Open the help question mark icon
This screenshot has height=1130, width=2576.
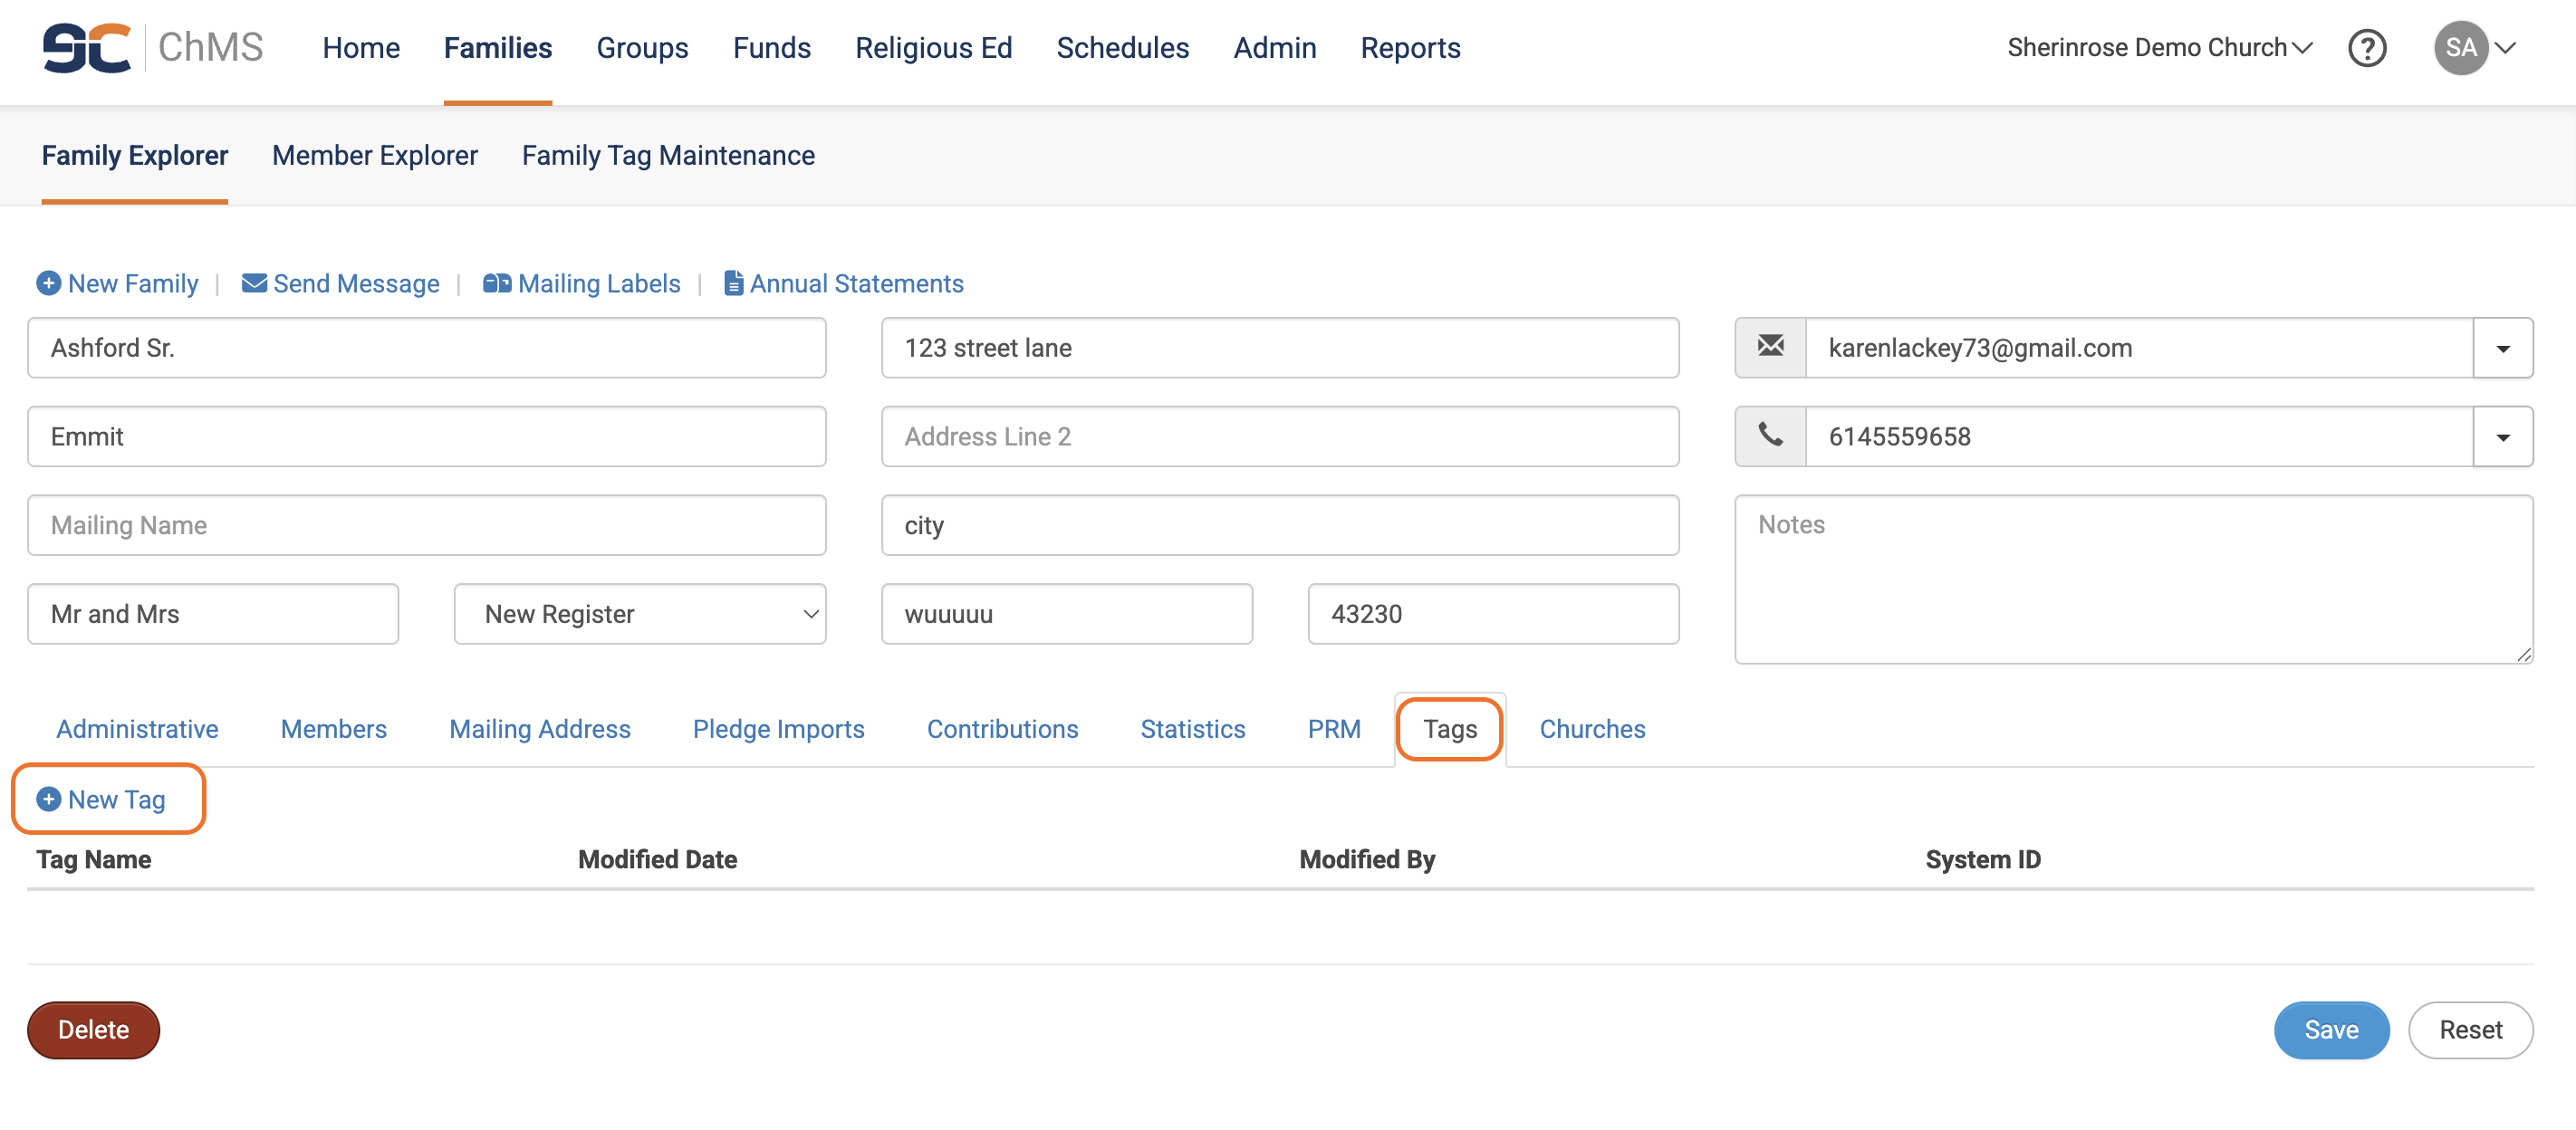tap(2366, 47)
